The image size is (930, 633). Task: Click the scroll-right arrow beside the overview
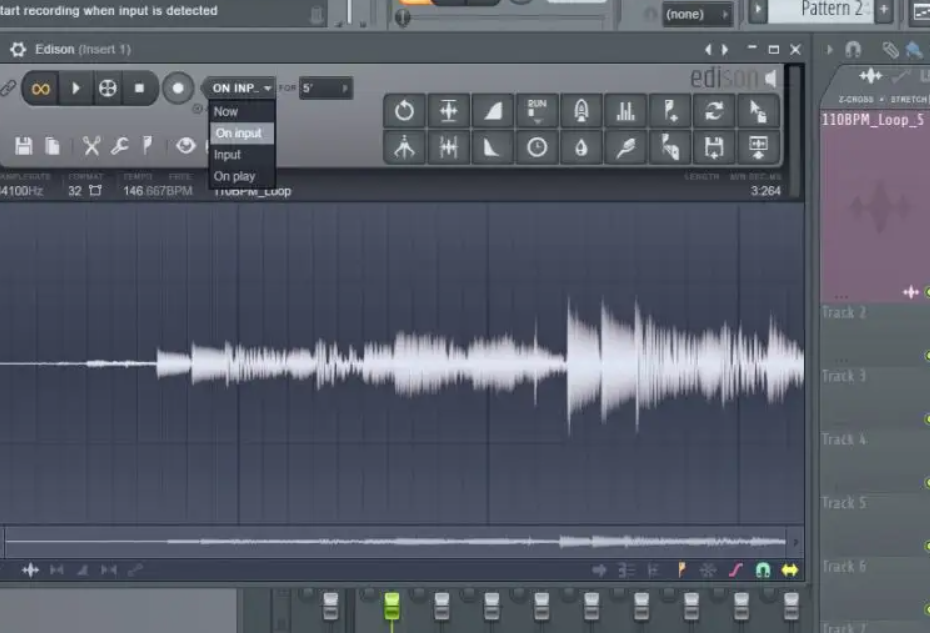(795, 542)
